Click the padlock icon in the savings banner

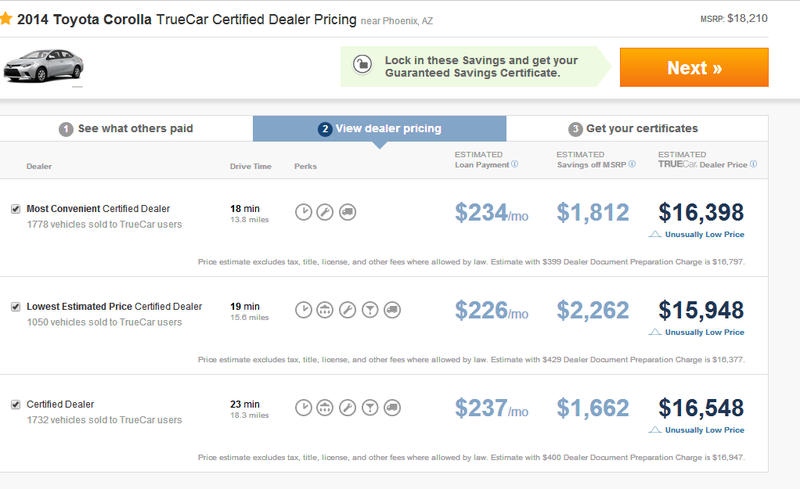pos(362,65)
